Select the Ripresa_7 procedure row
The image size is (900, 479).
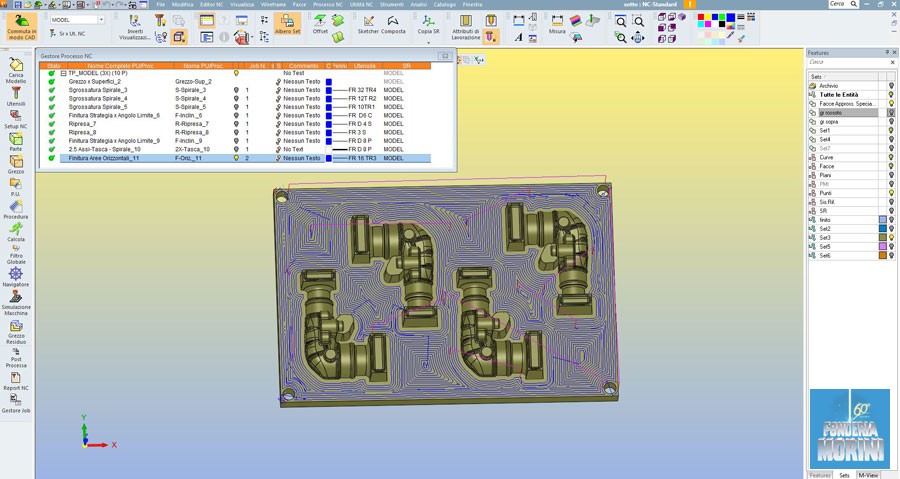coord(245,124)
